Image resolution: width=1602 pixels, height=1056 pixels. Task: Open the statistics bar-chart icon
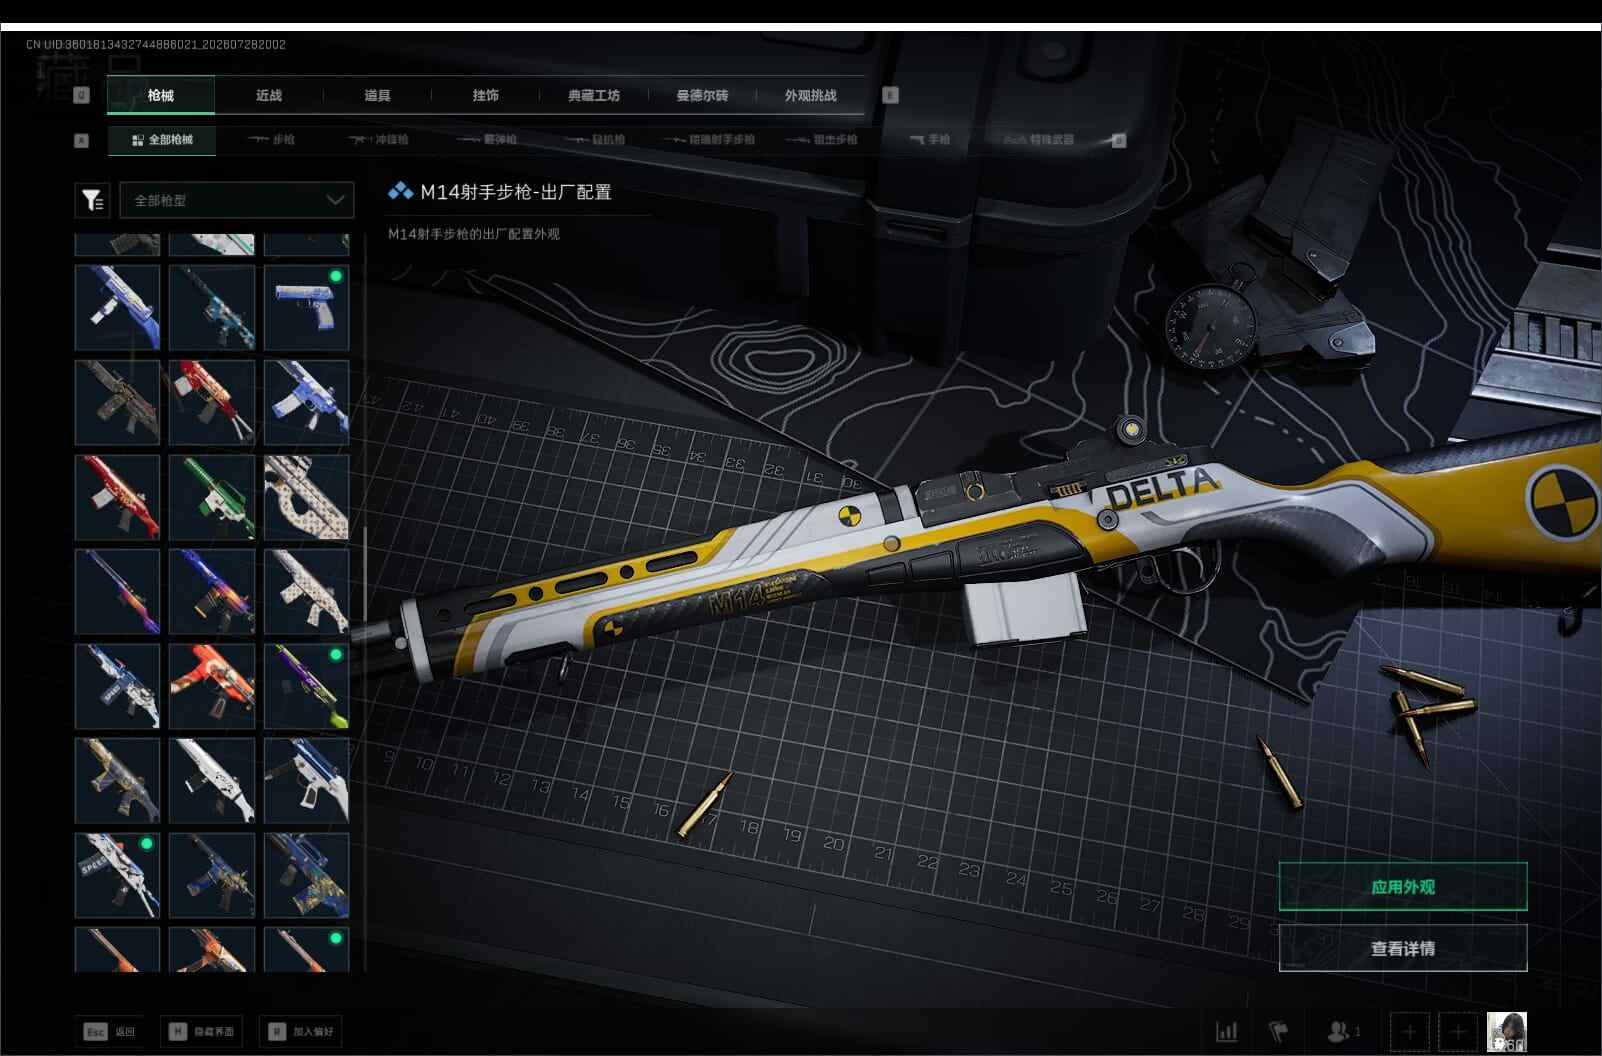point(1226,1031)
